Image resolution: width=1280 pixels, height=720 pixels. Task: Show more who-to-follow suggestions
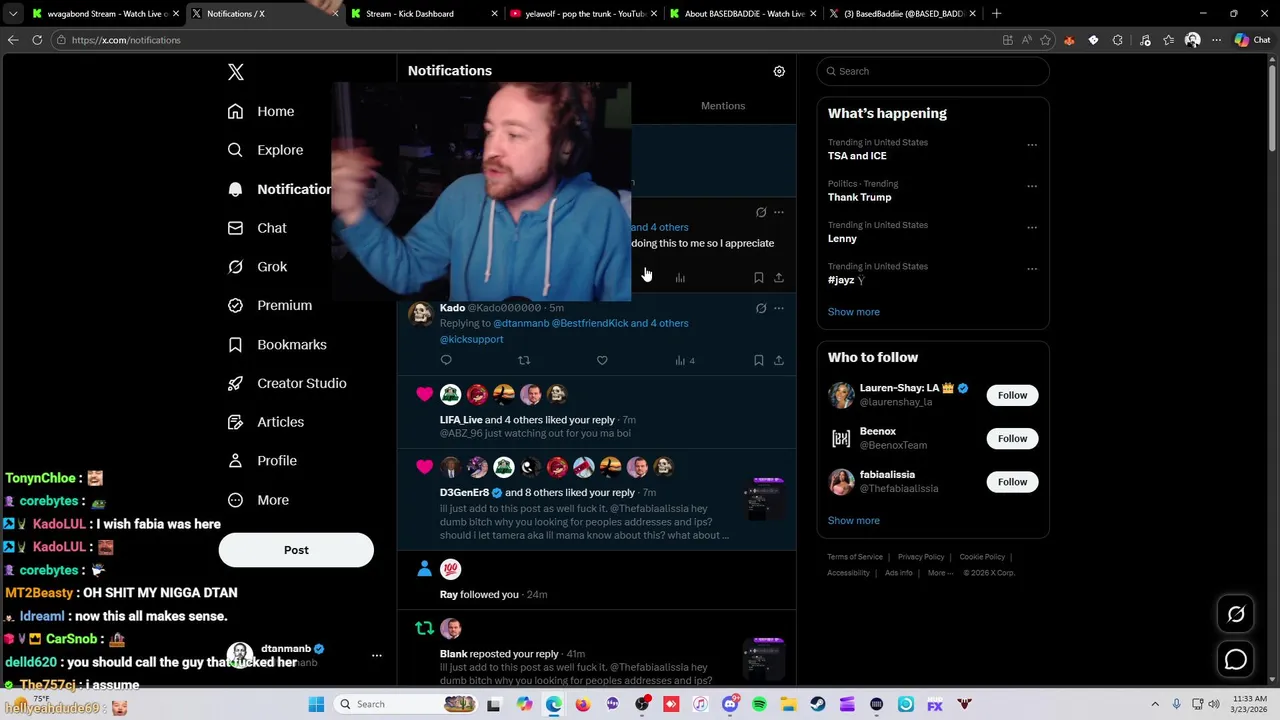[854, 521]
